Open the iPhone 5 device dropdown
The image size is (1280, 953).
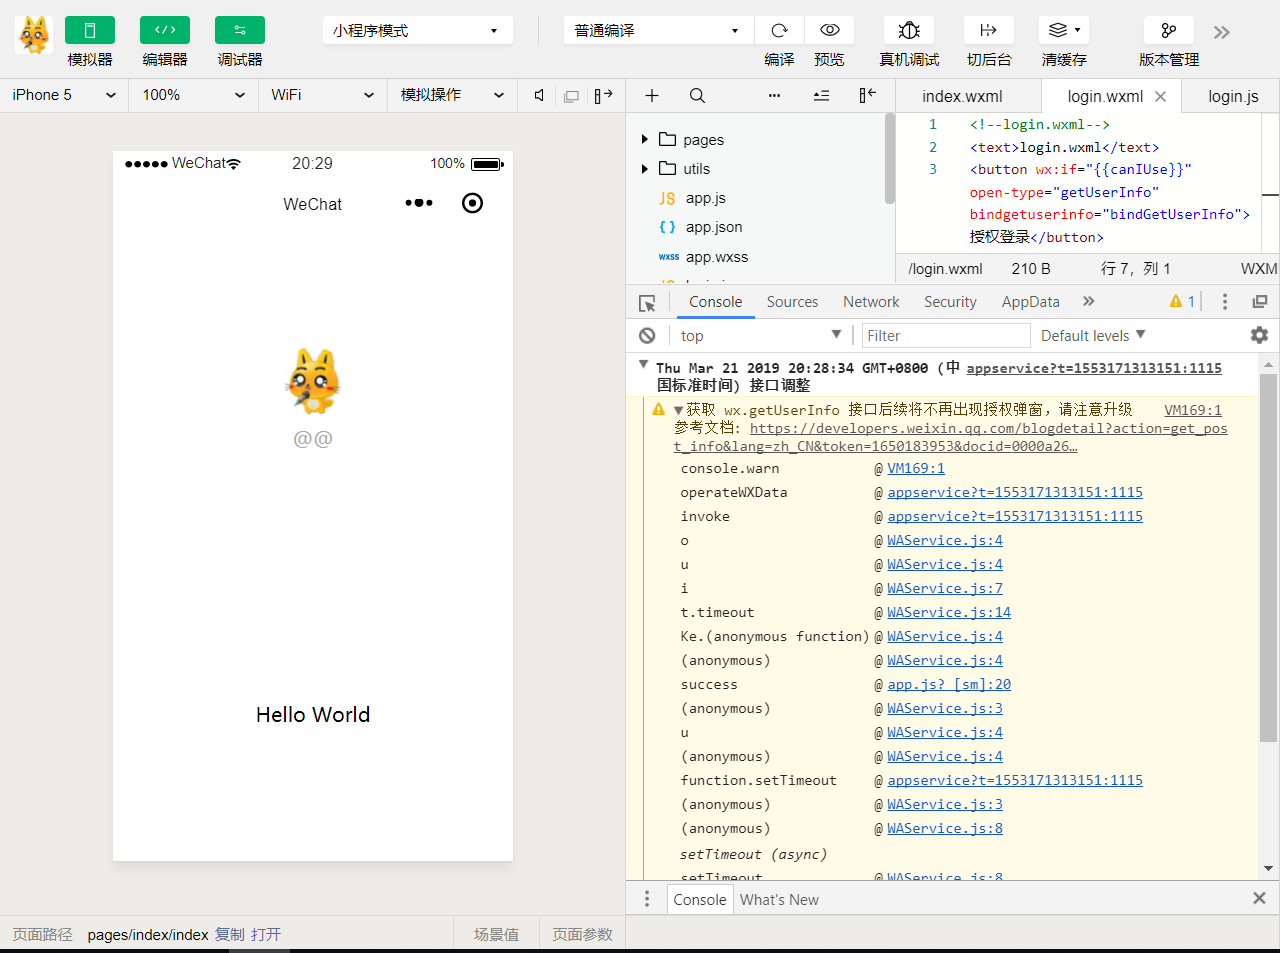(64, 95)
